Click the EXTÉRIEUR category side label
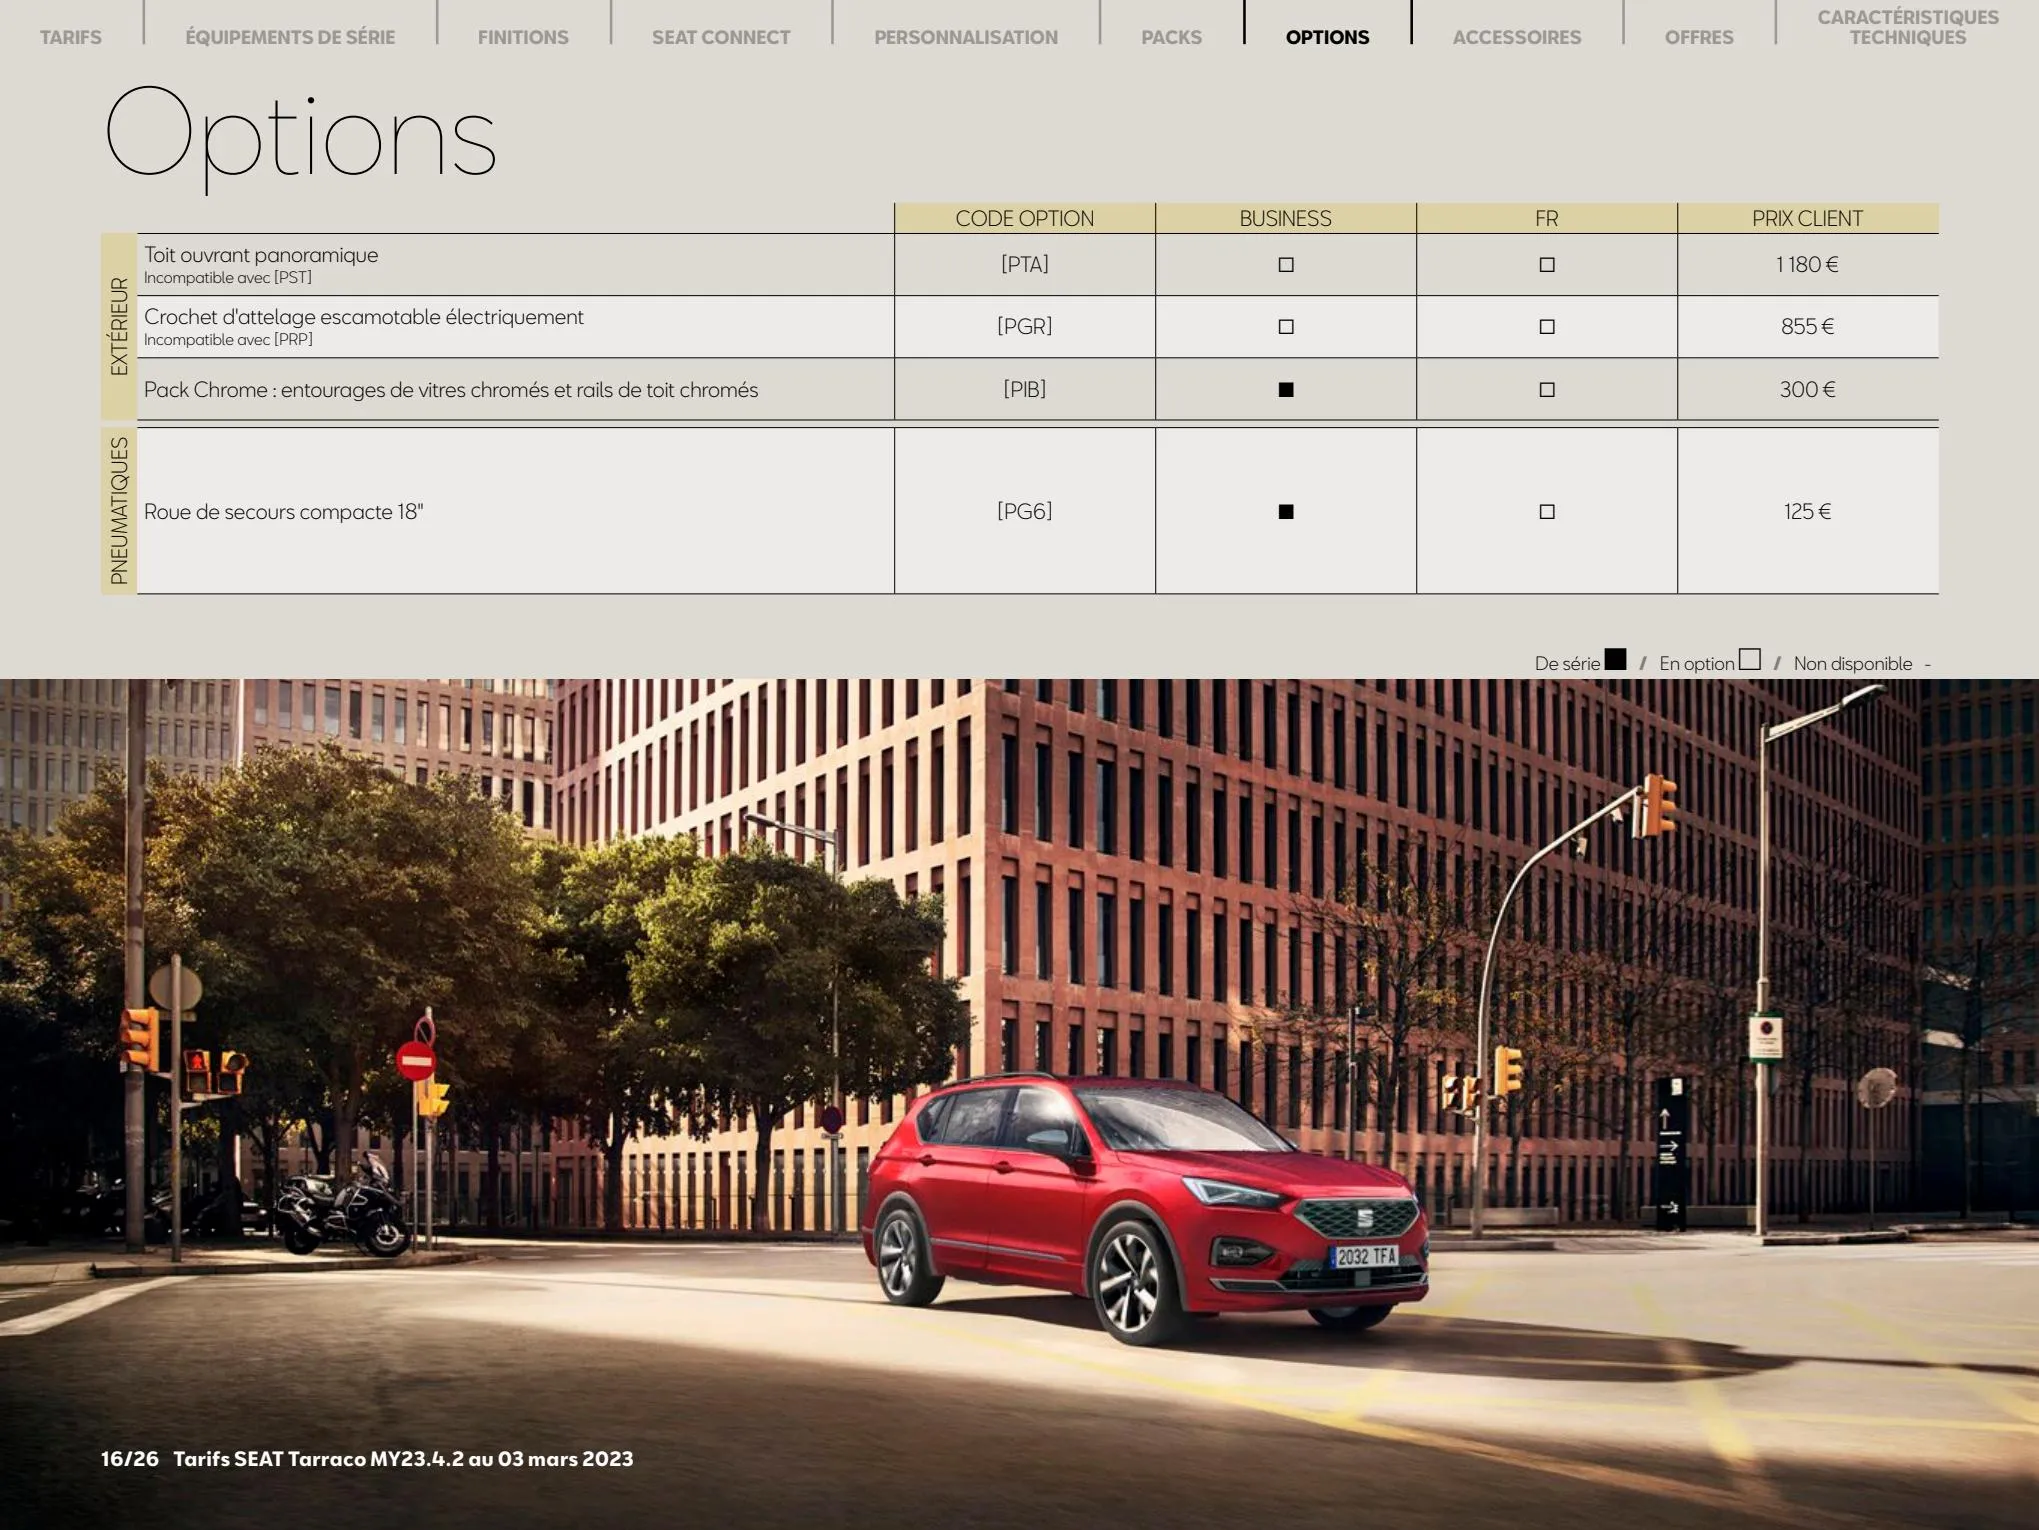This screenshot has height=1530, width=2039. pos(119,326)
